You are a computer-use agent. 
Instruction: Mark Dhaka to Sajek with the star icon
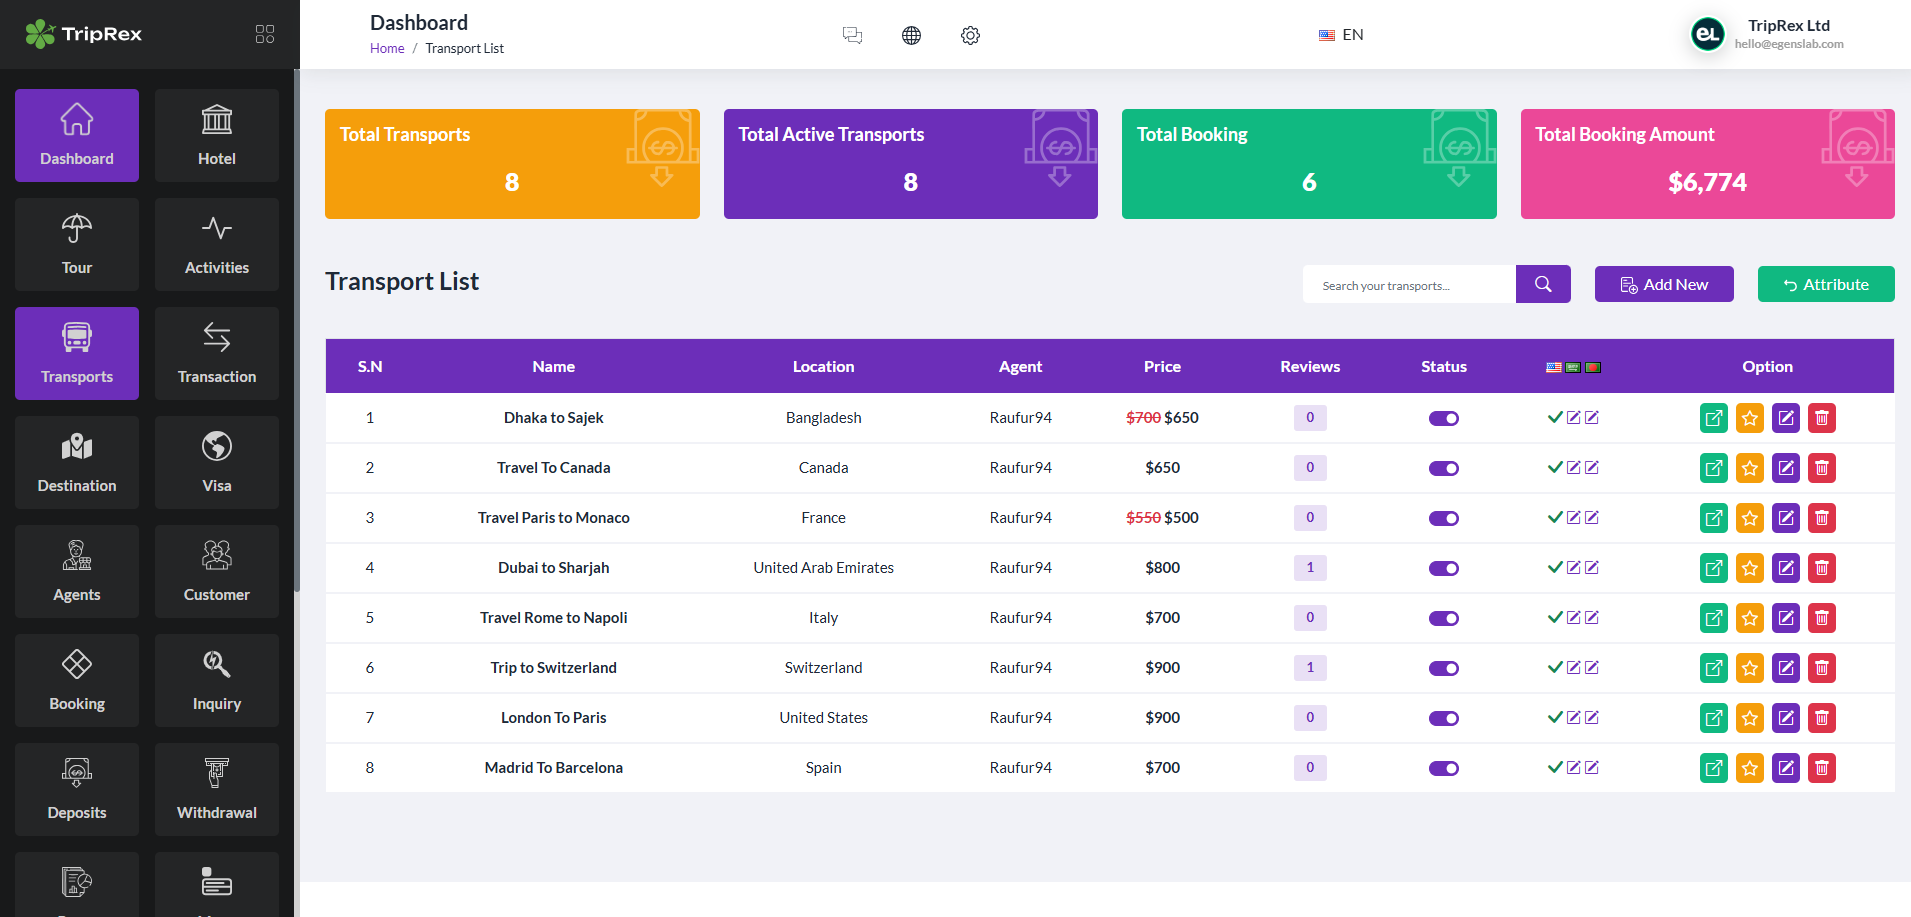tap(1750, 418)
